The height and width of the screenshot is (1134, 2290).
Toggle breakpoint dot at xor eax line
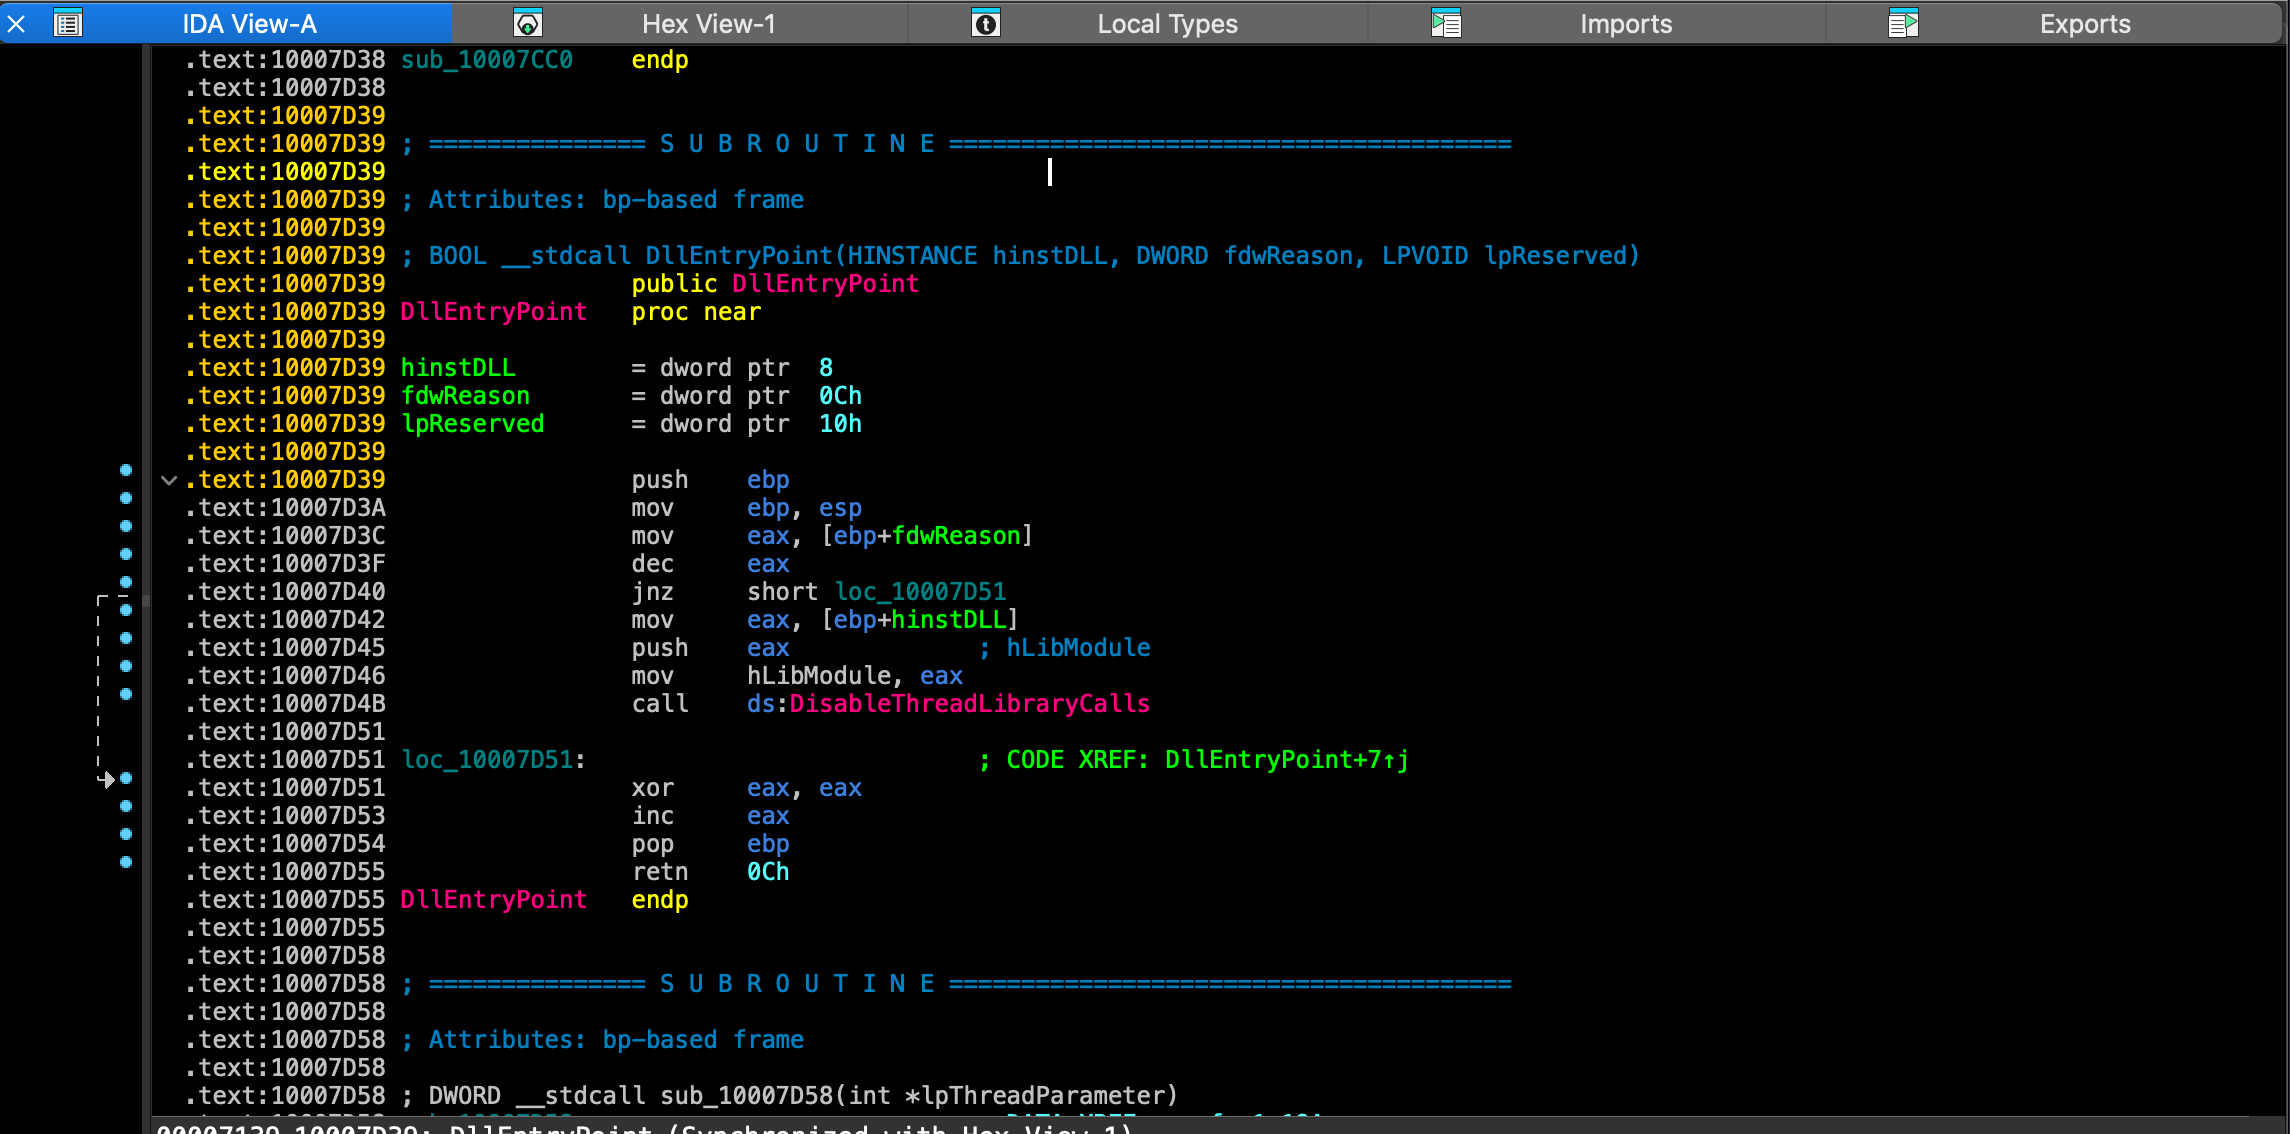point(126,778)
